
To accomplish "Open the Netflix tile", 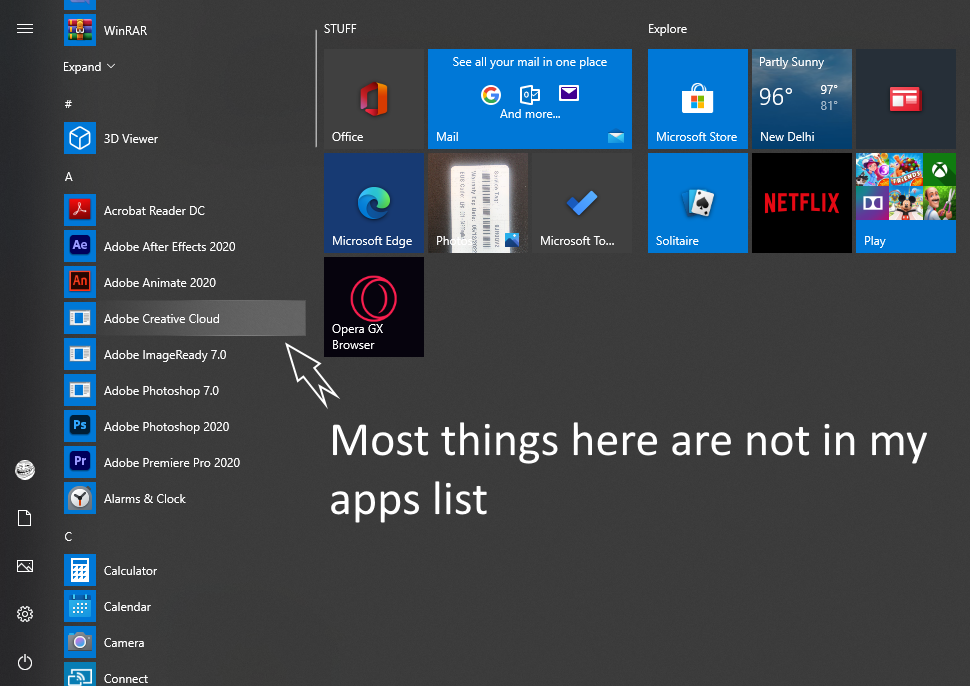I will pyautogui.click(x=802, y=203).
